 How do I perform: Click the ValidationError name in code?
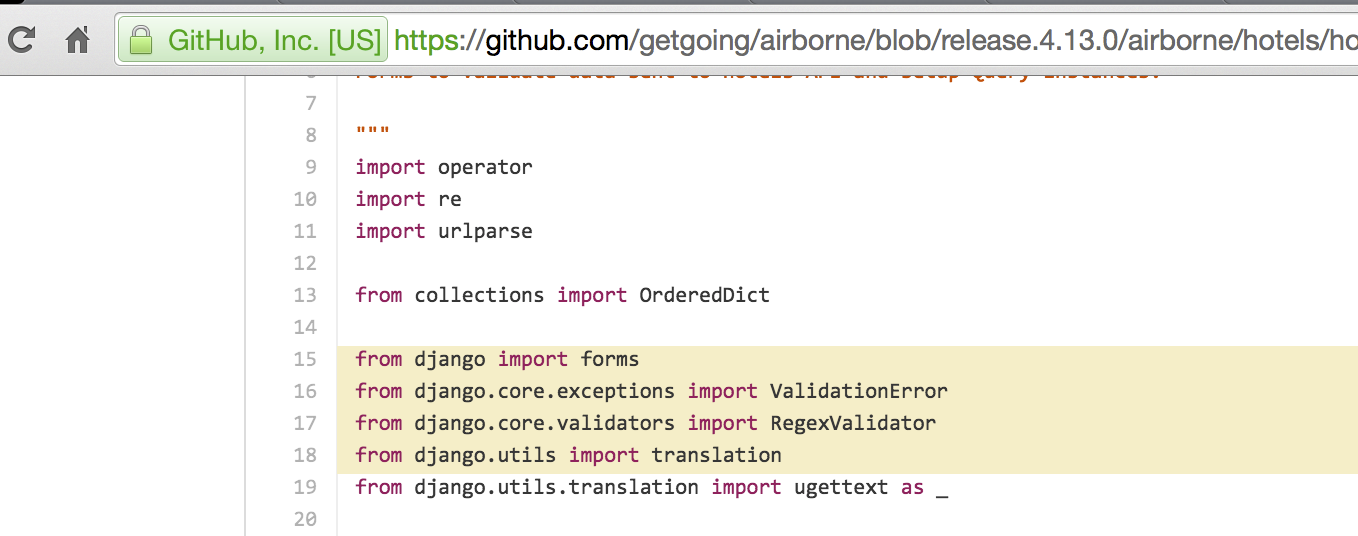tap(858, 391)
